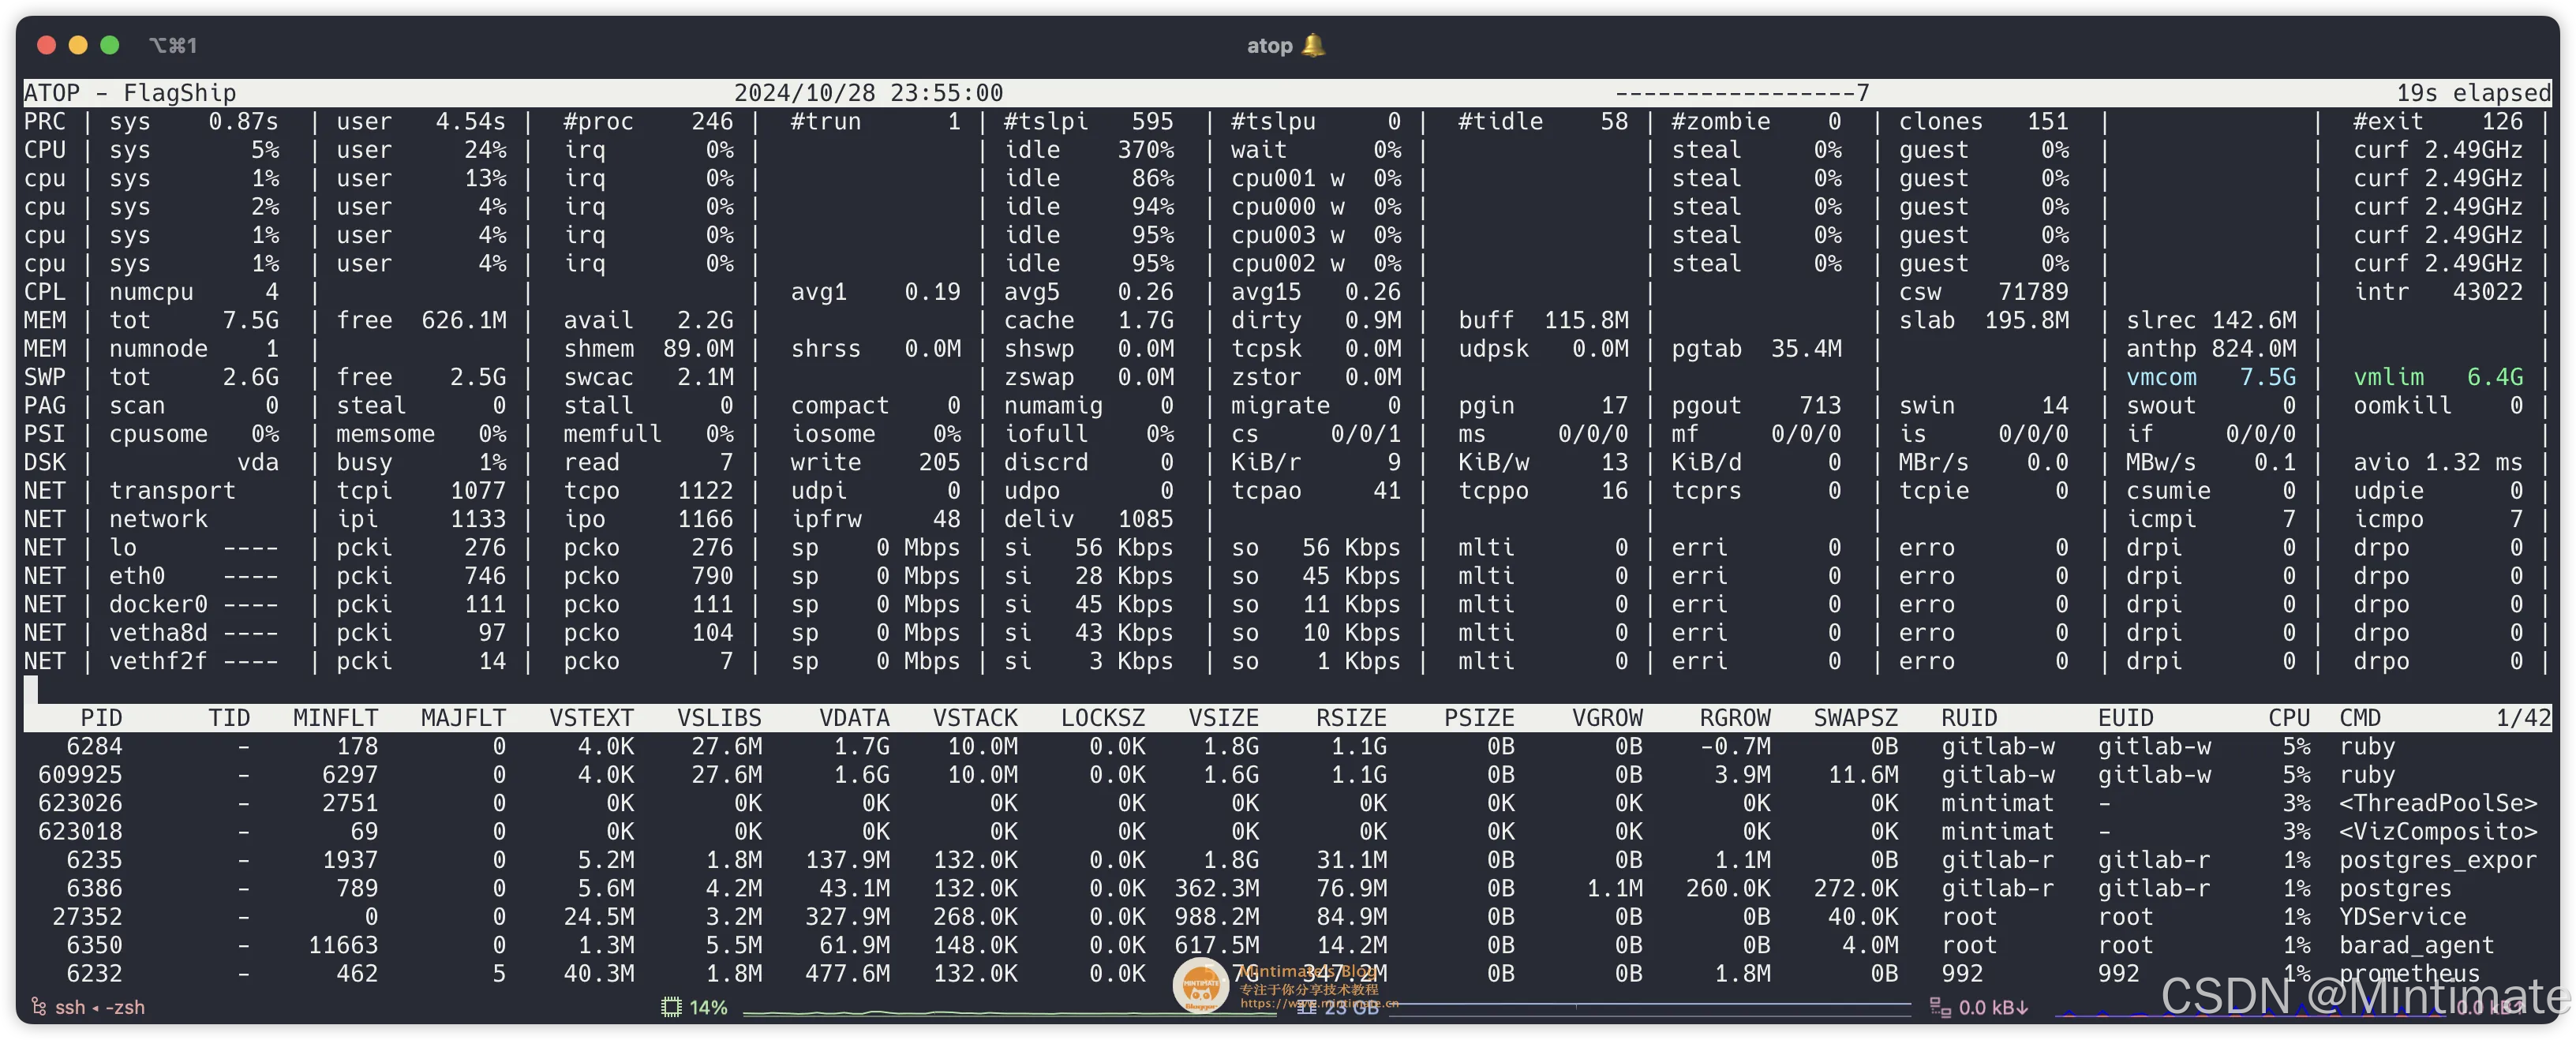Click the ⌥⌘1 session shortcut label
2576x1040 pixels.
pyautogui.click(x=173, y=45)
